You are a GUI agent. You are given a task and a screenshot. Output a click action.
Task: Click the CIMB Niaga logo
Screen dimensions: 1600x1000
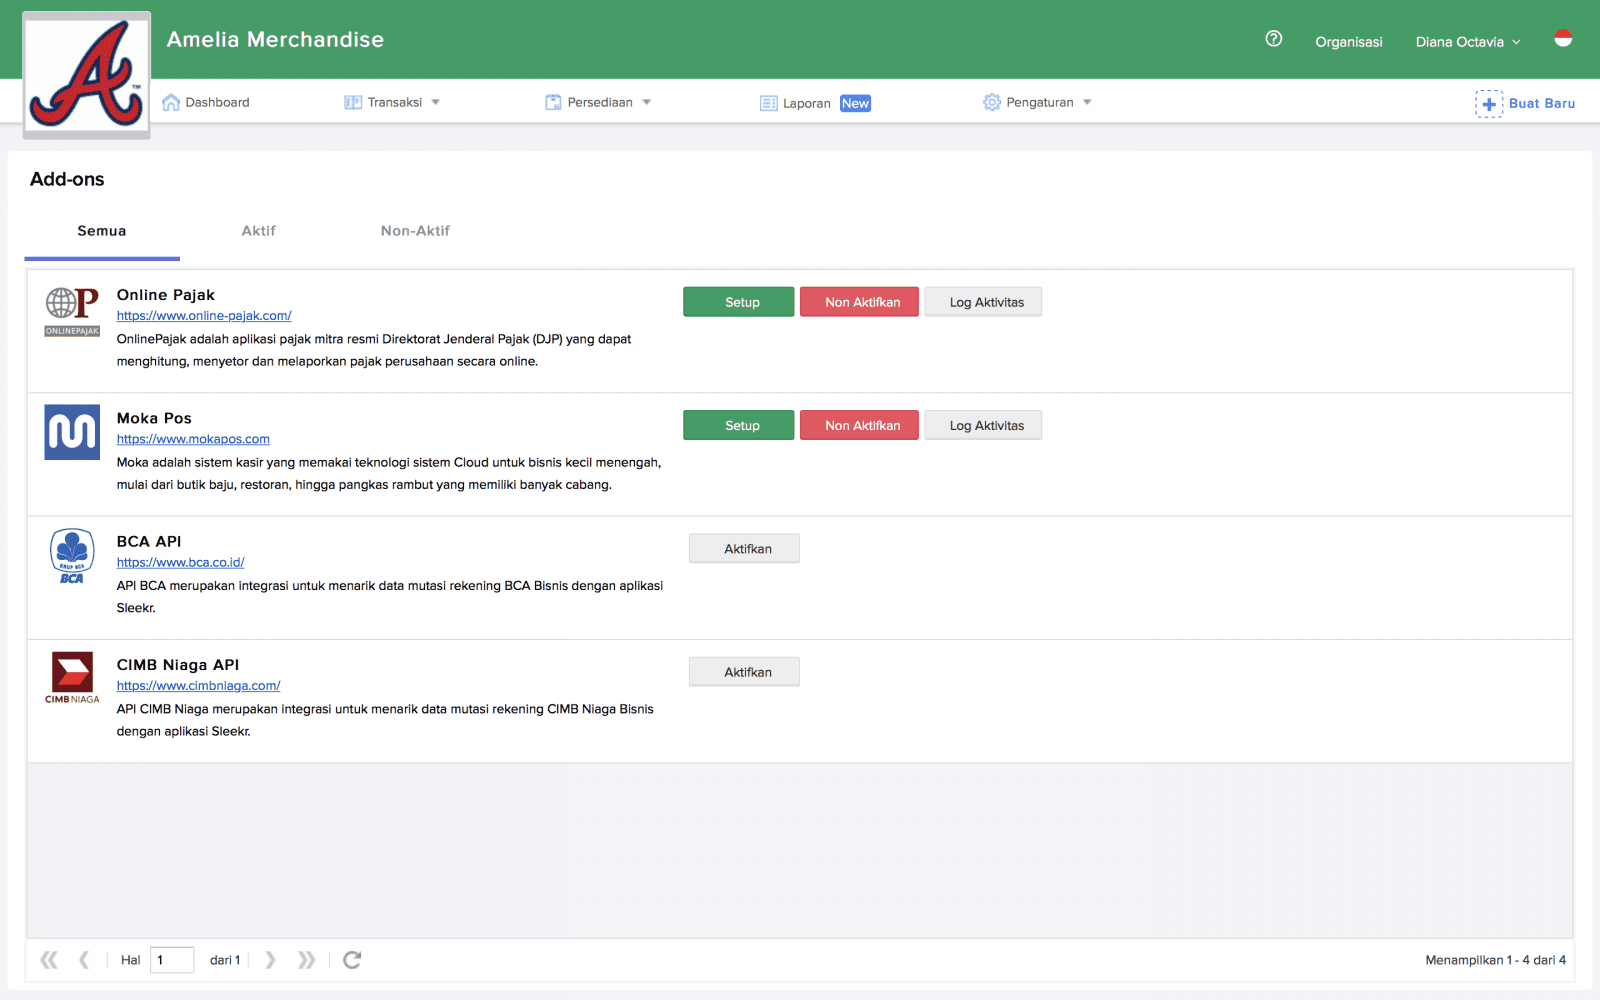pos(72,678)
